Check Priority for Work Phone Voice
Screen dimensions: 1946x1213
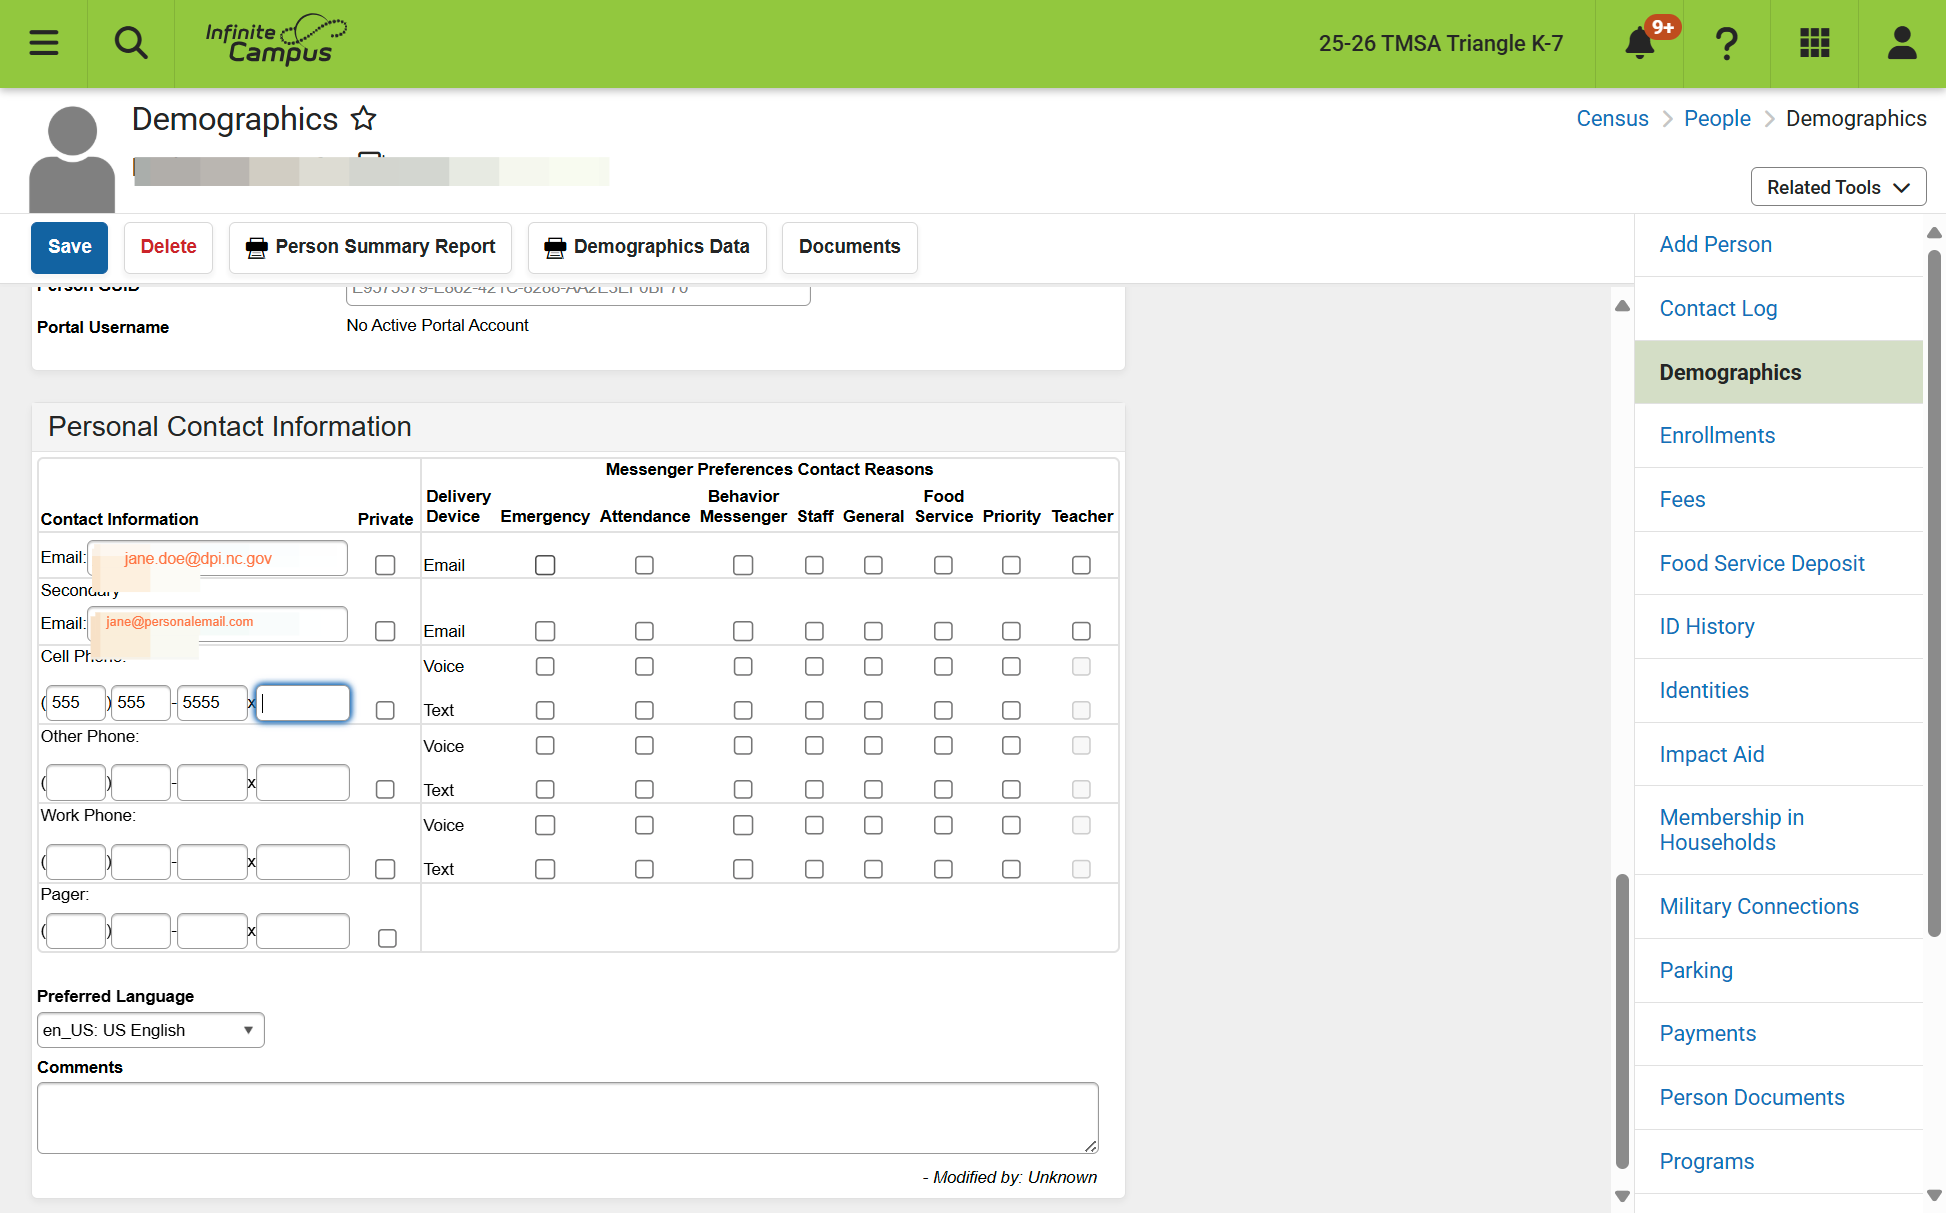[x=1011, y=825]
